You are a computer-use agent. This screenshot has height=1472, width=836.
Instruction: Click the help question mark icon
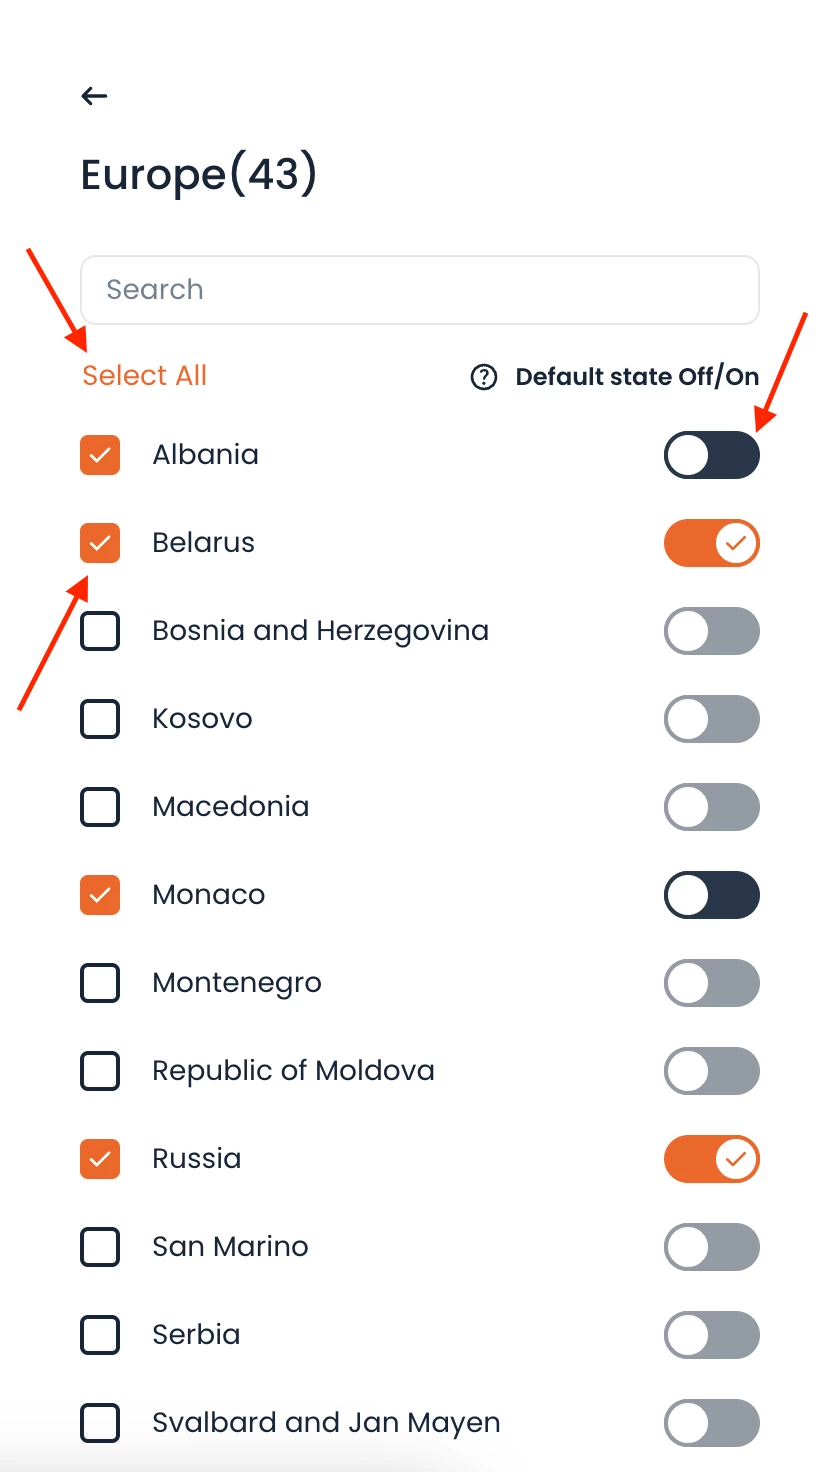point(484,377)
